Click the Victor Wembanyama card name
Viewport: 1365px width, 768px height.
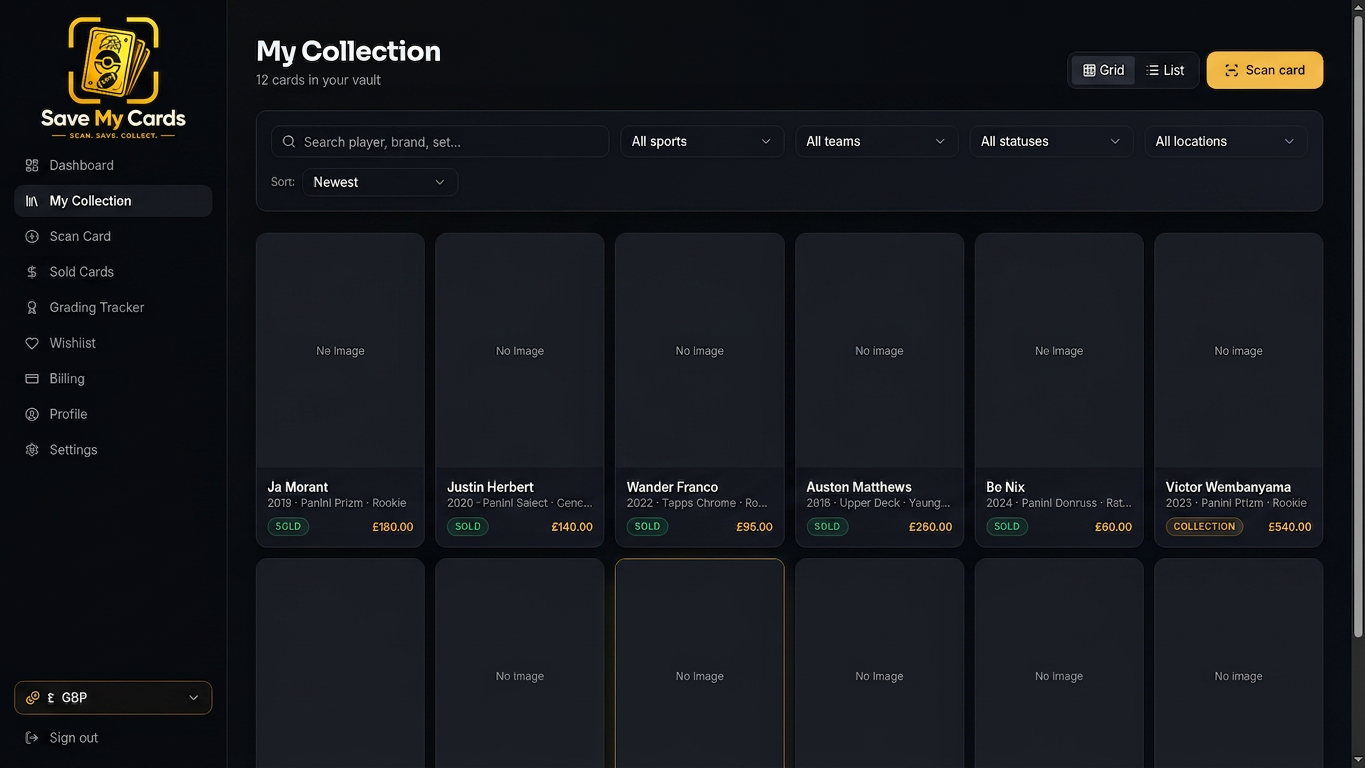[1228, 487]
